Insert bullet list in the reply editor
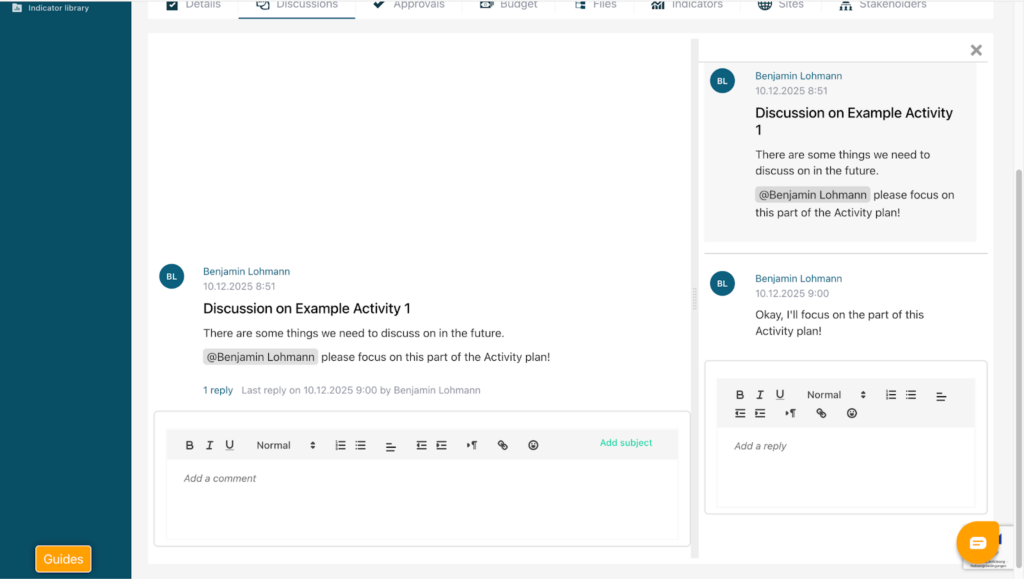1024x579 pixels. [911, 395]
